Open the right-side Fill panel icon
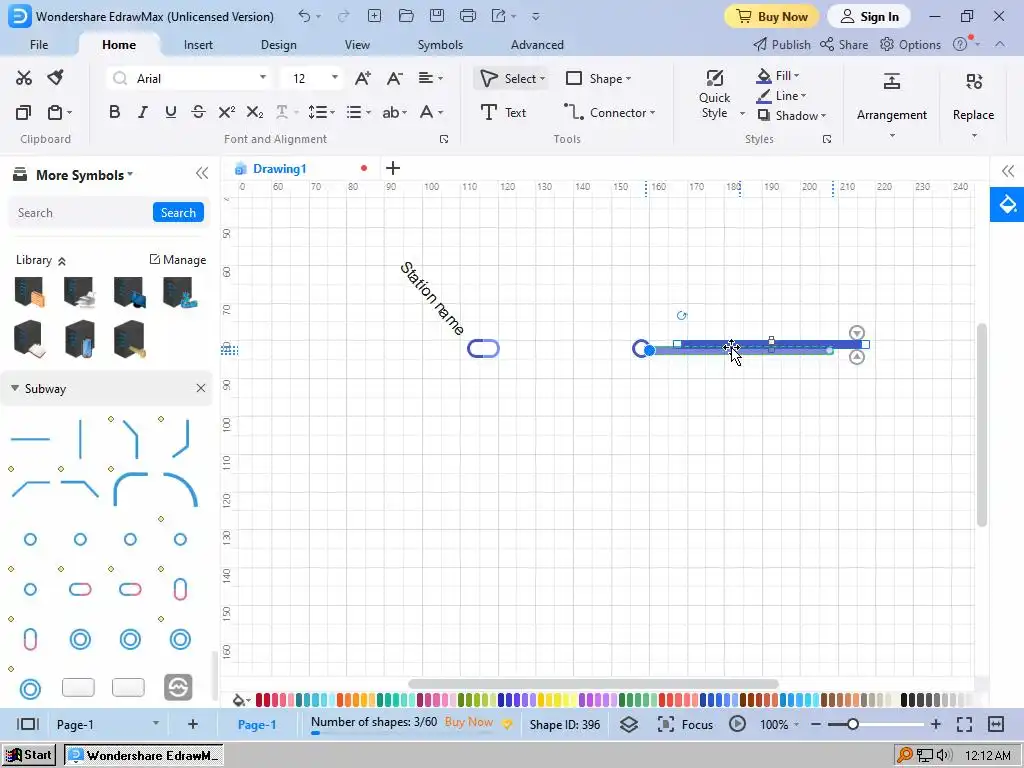 click(x=1007, y=204)
